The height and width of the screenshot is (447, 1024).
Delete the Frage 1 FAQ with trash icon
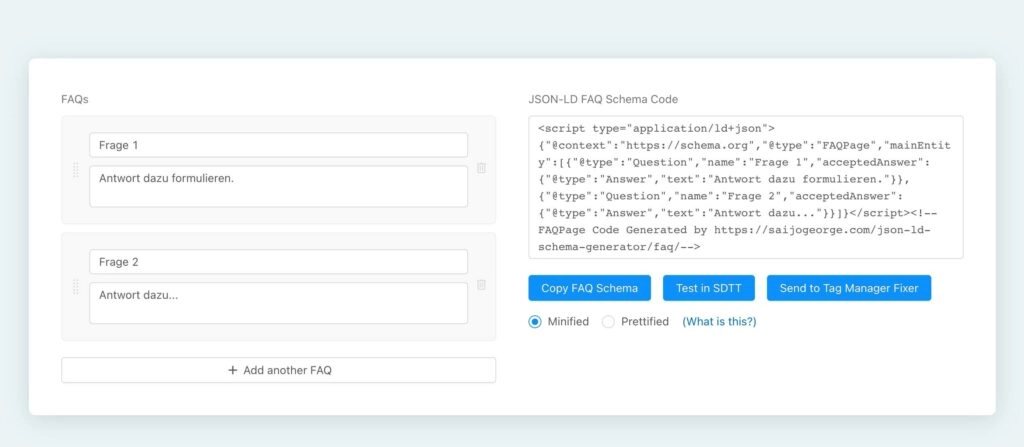(481, 168)
